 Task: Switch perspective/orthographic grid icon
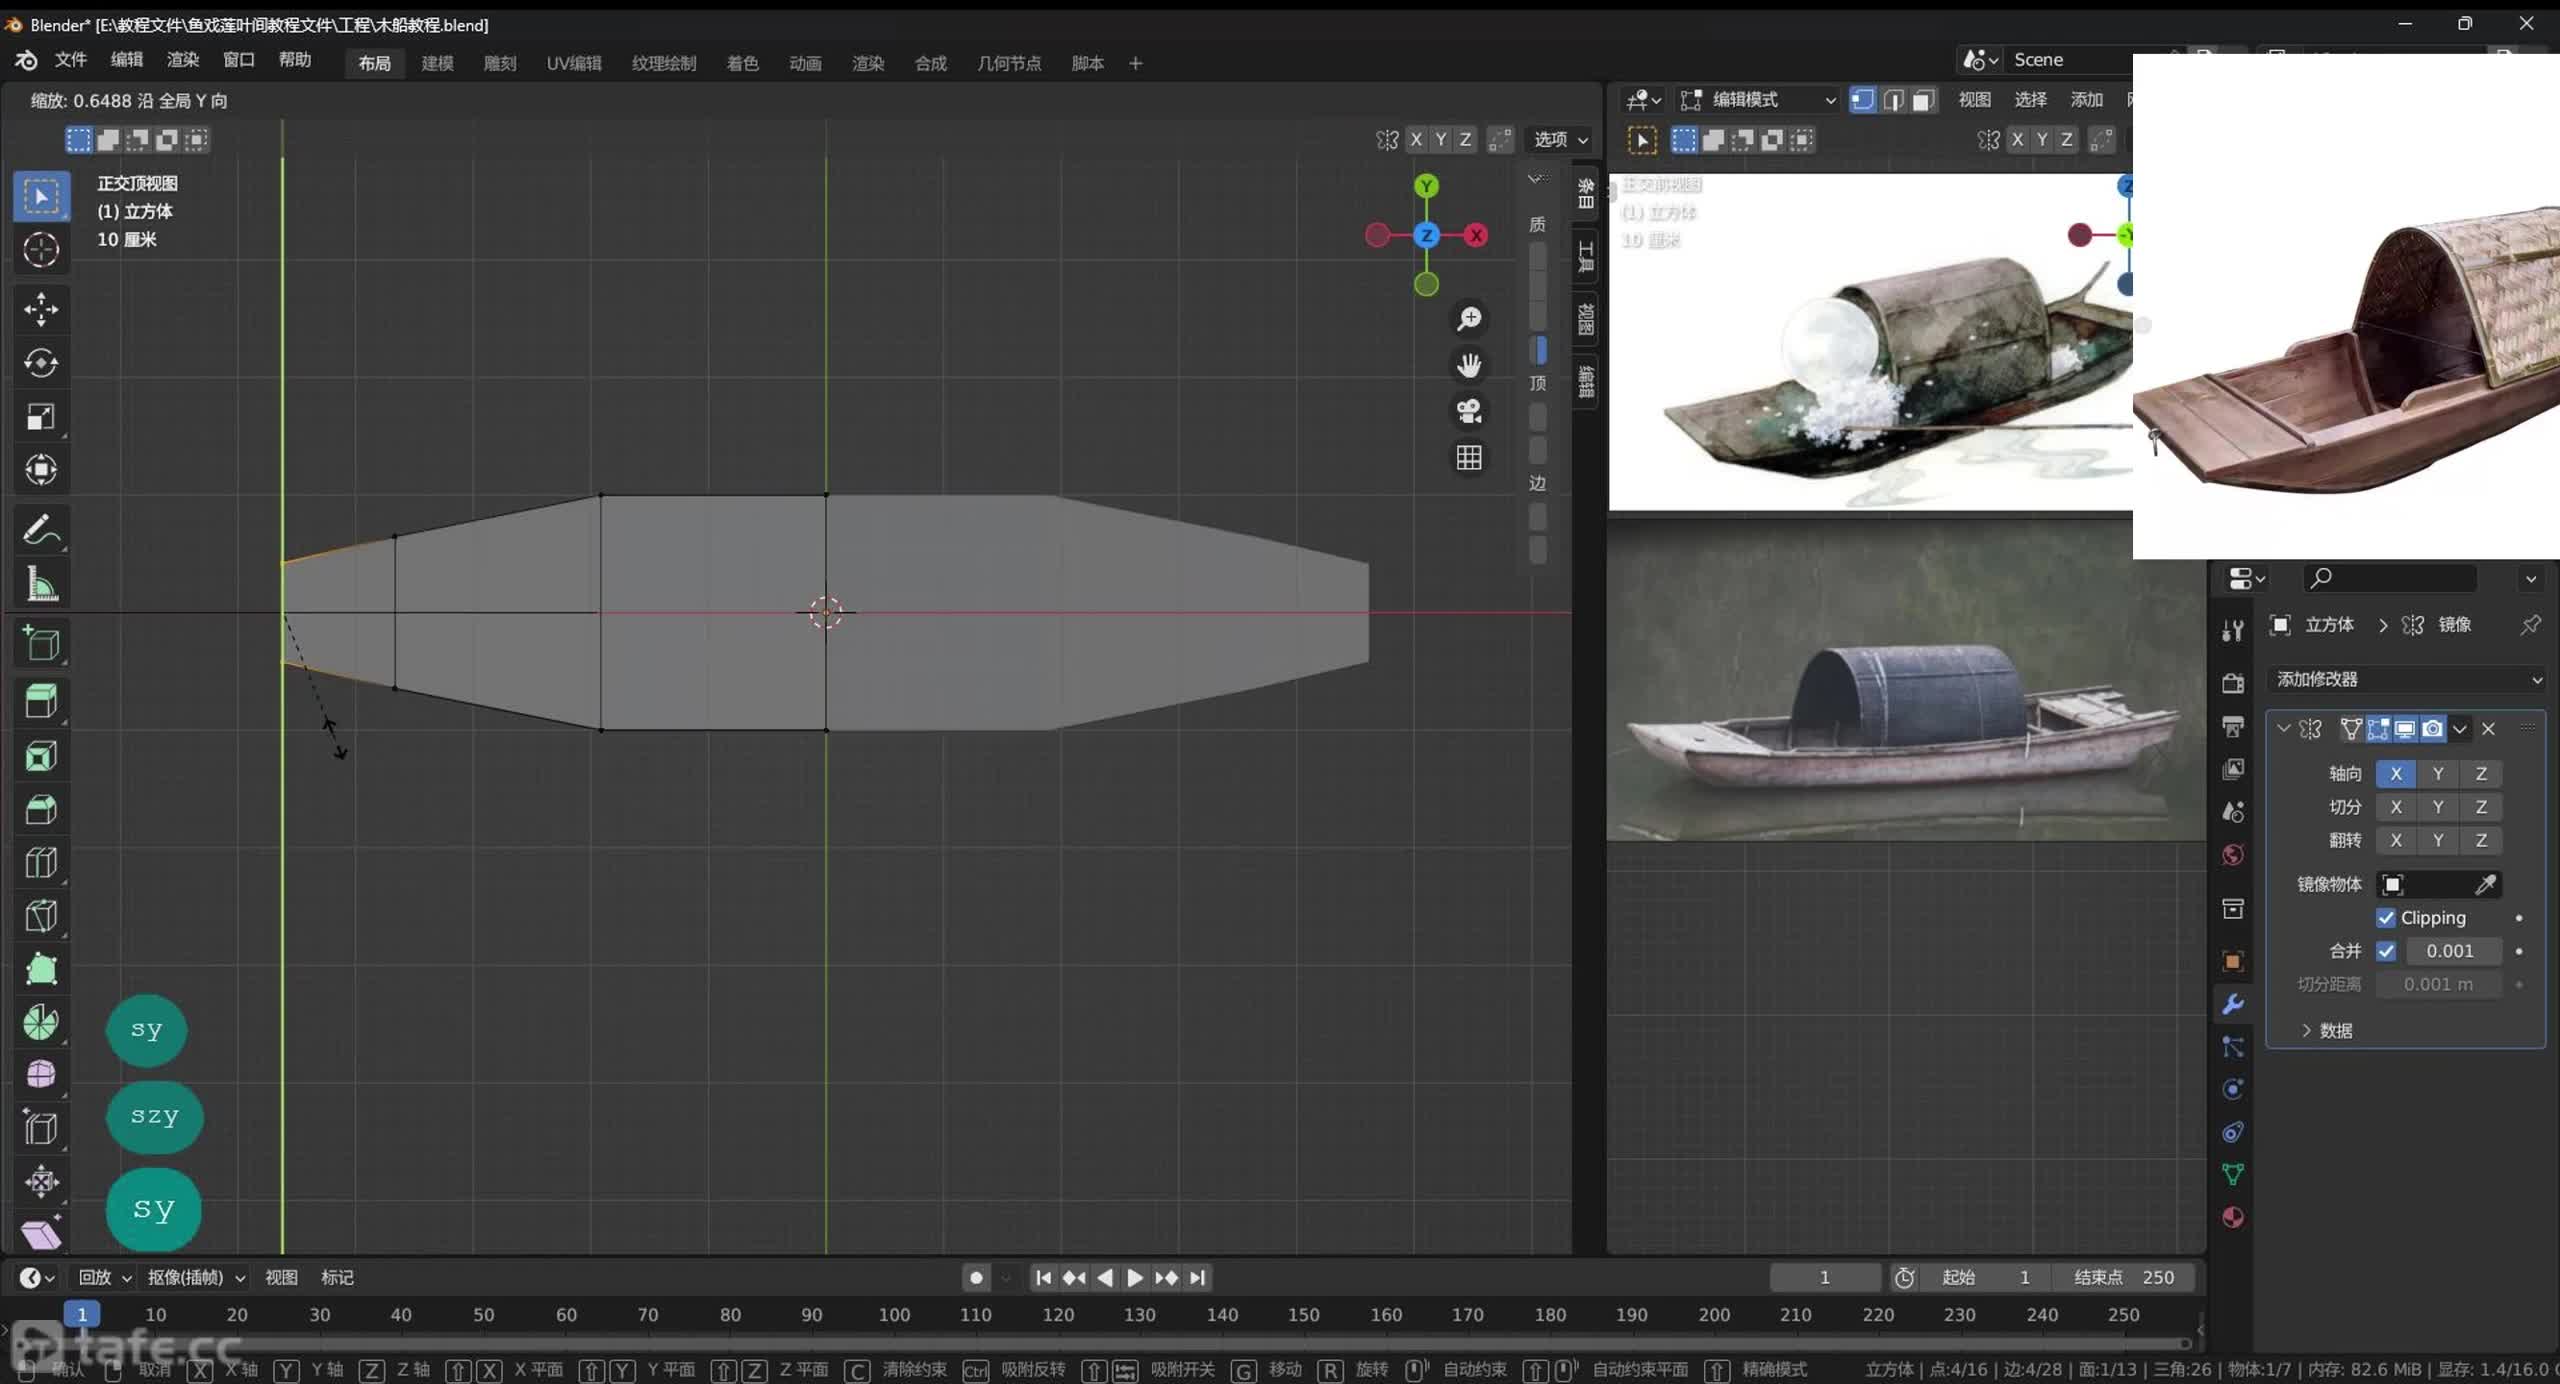1469,458
